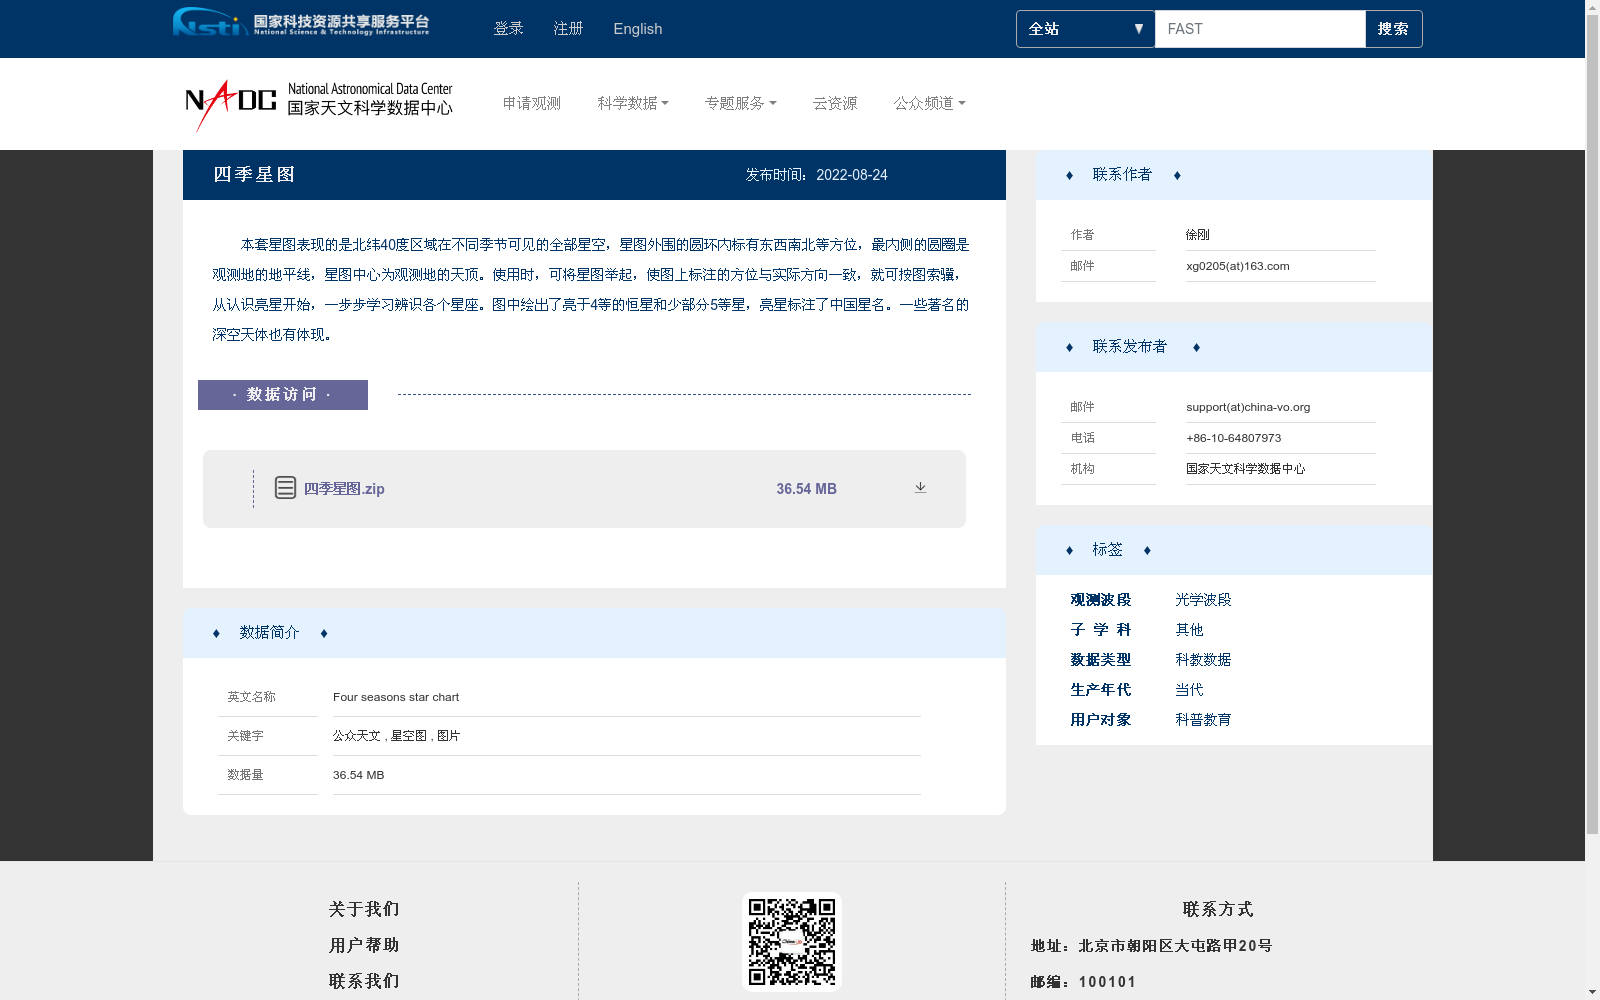This screenshot has width=1600, height=1000.
Task: Click the 登录 link
Action: 509,29
